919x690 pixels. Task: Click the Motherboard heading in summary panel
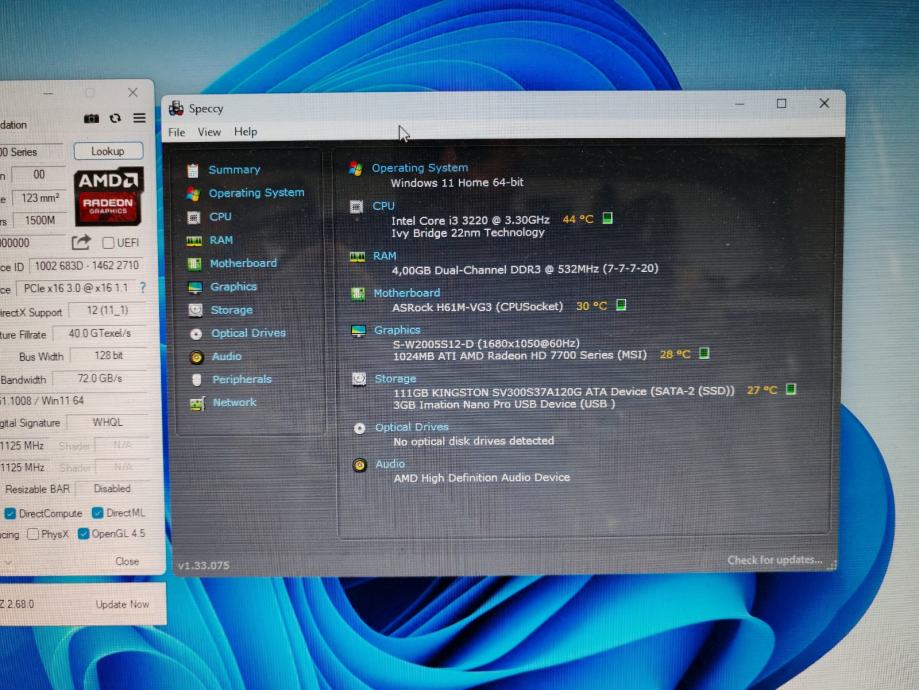coord(407,293)
